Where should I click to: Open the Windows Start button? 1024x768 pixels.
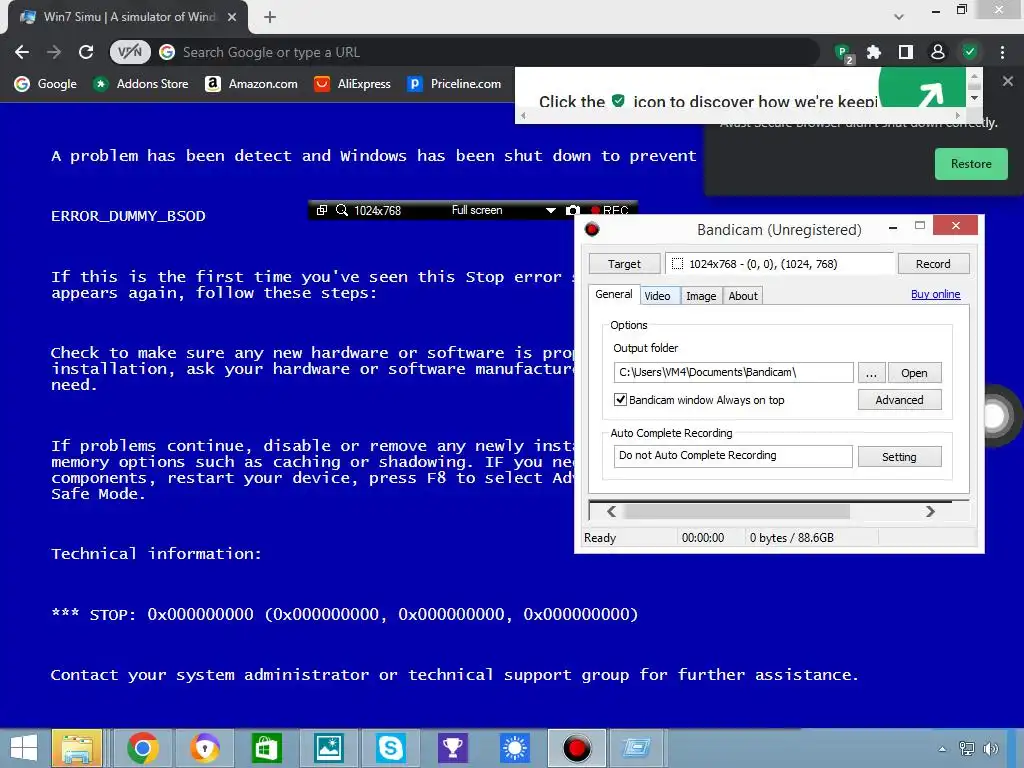(24, 748)
